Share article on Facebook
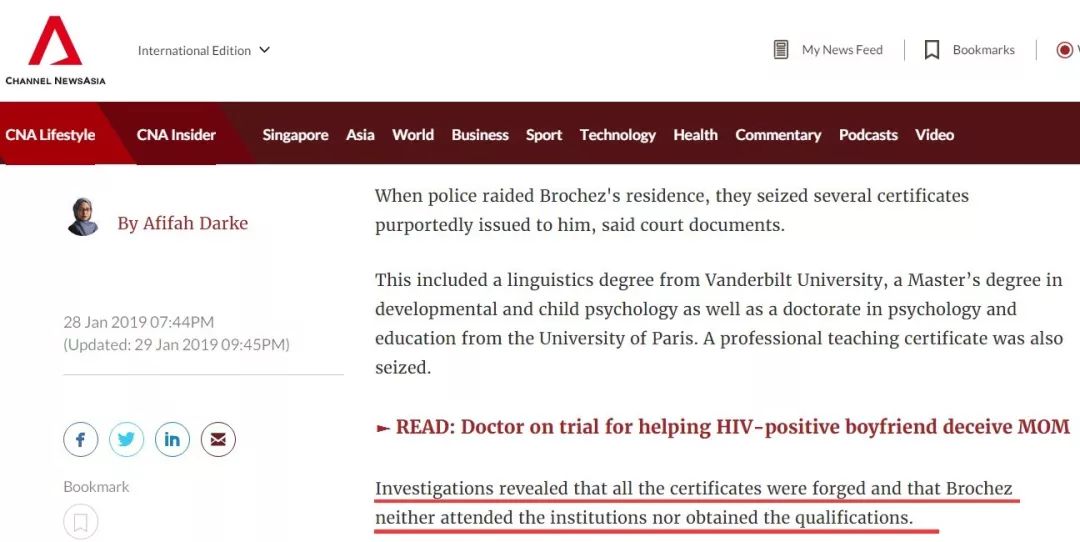Image resolution: width=1080 pixels, height=542 pixels. click(81, 439)
